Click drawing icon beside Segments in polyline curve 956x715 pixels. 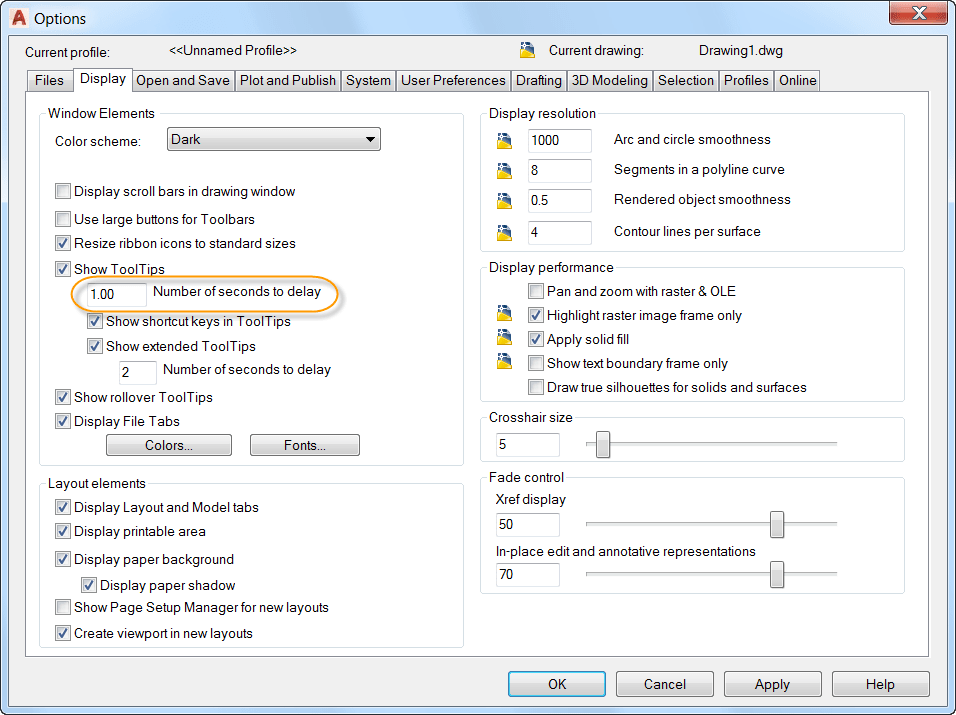pyautogui.click(x=504, y=171)
